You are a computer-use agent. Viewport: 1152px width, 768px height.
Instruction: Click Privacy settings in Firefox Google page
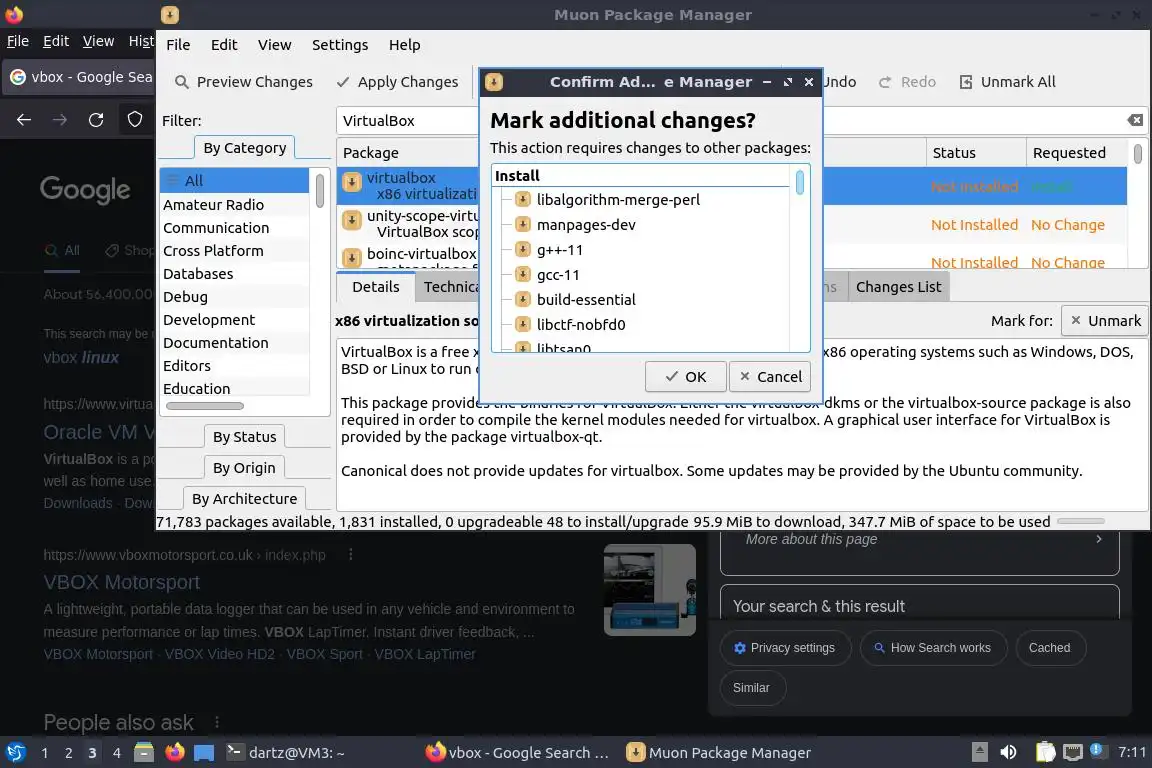pyautogui.click(x=785, y=647)
